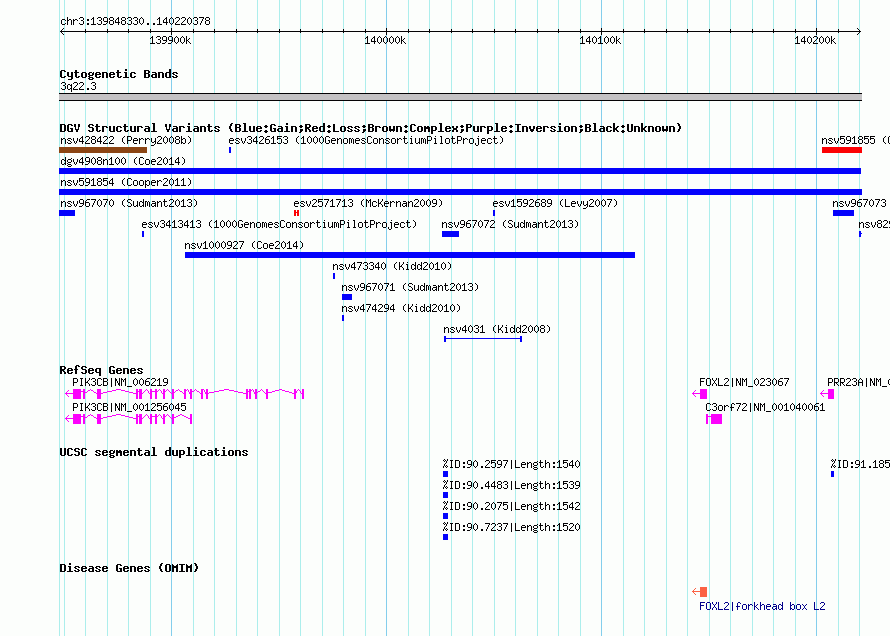Click the nsv967070 (Sudmant2013) blue marker
Image resolution: width=890 pixels, height=636 pixels.
point(67,213)
